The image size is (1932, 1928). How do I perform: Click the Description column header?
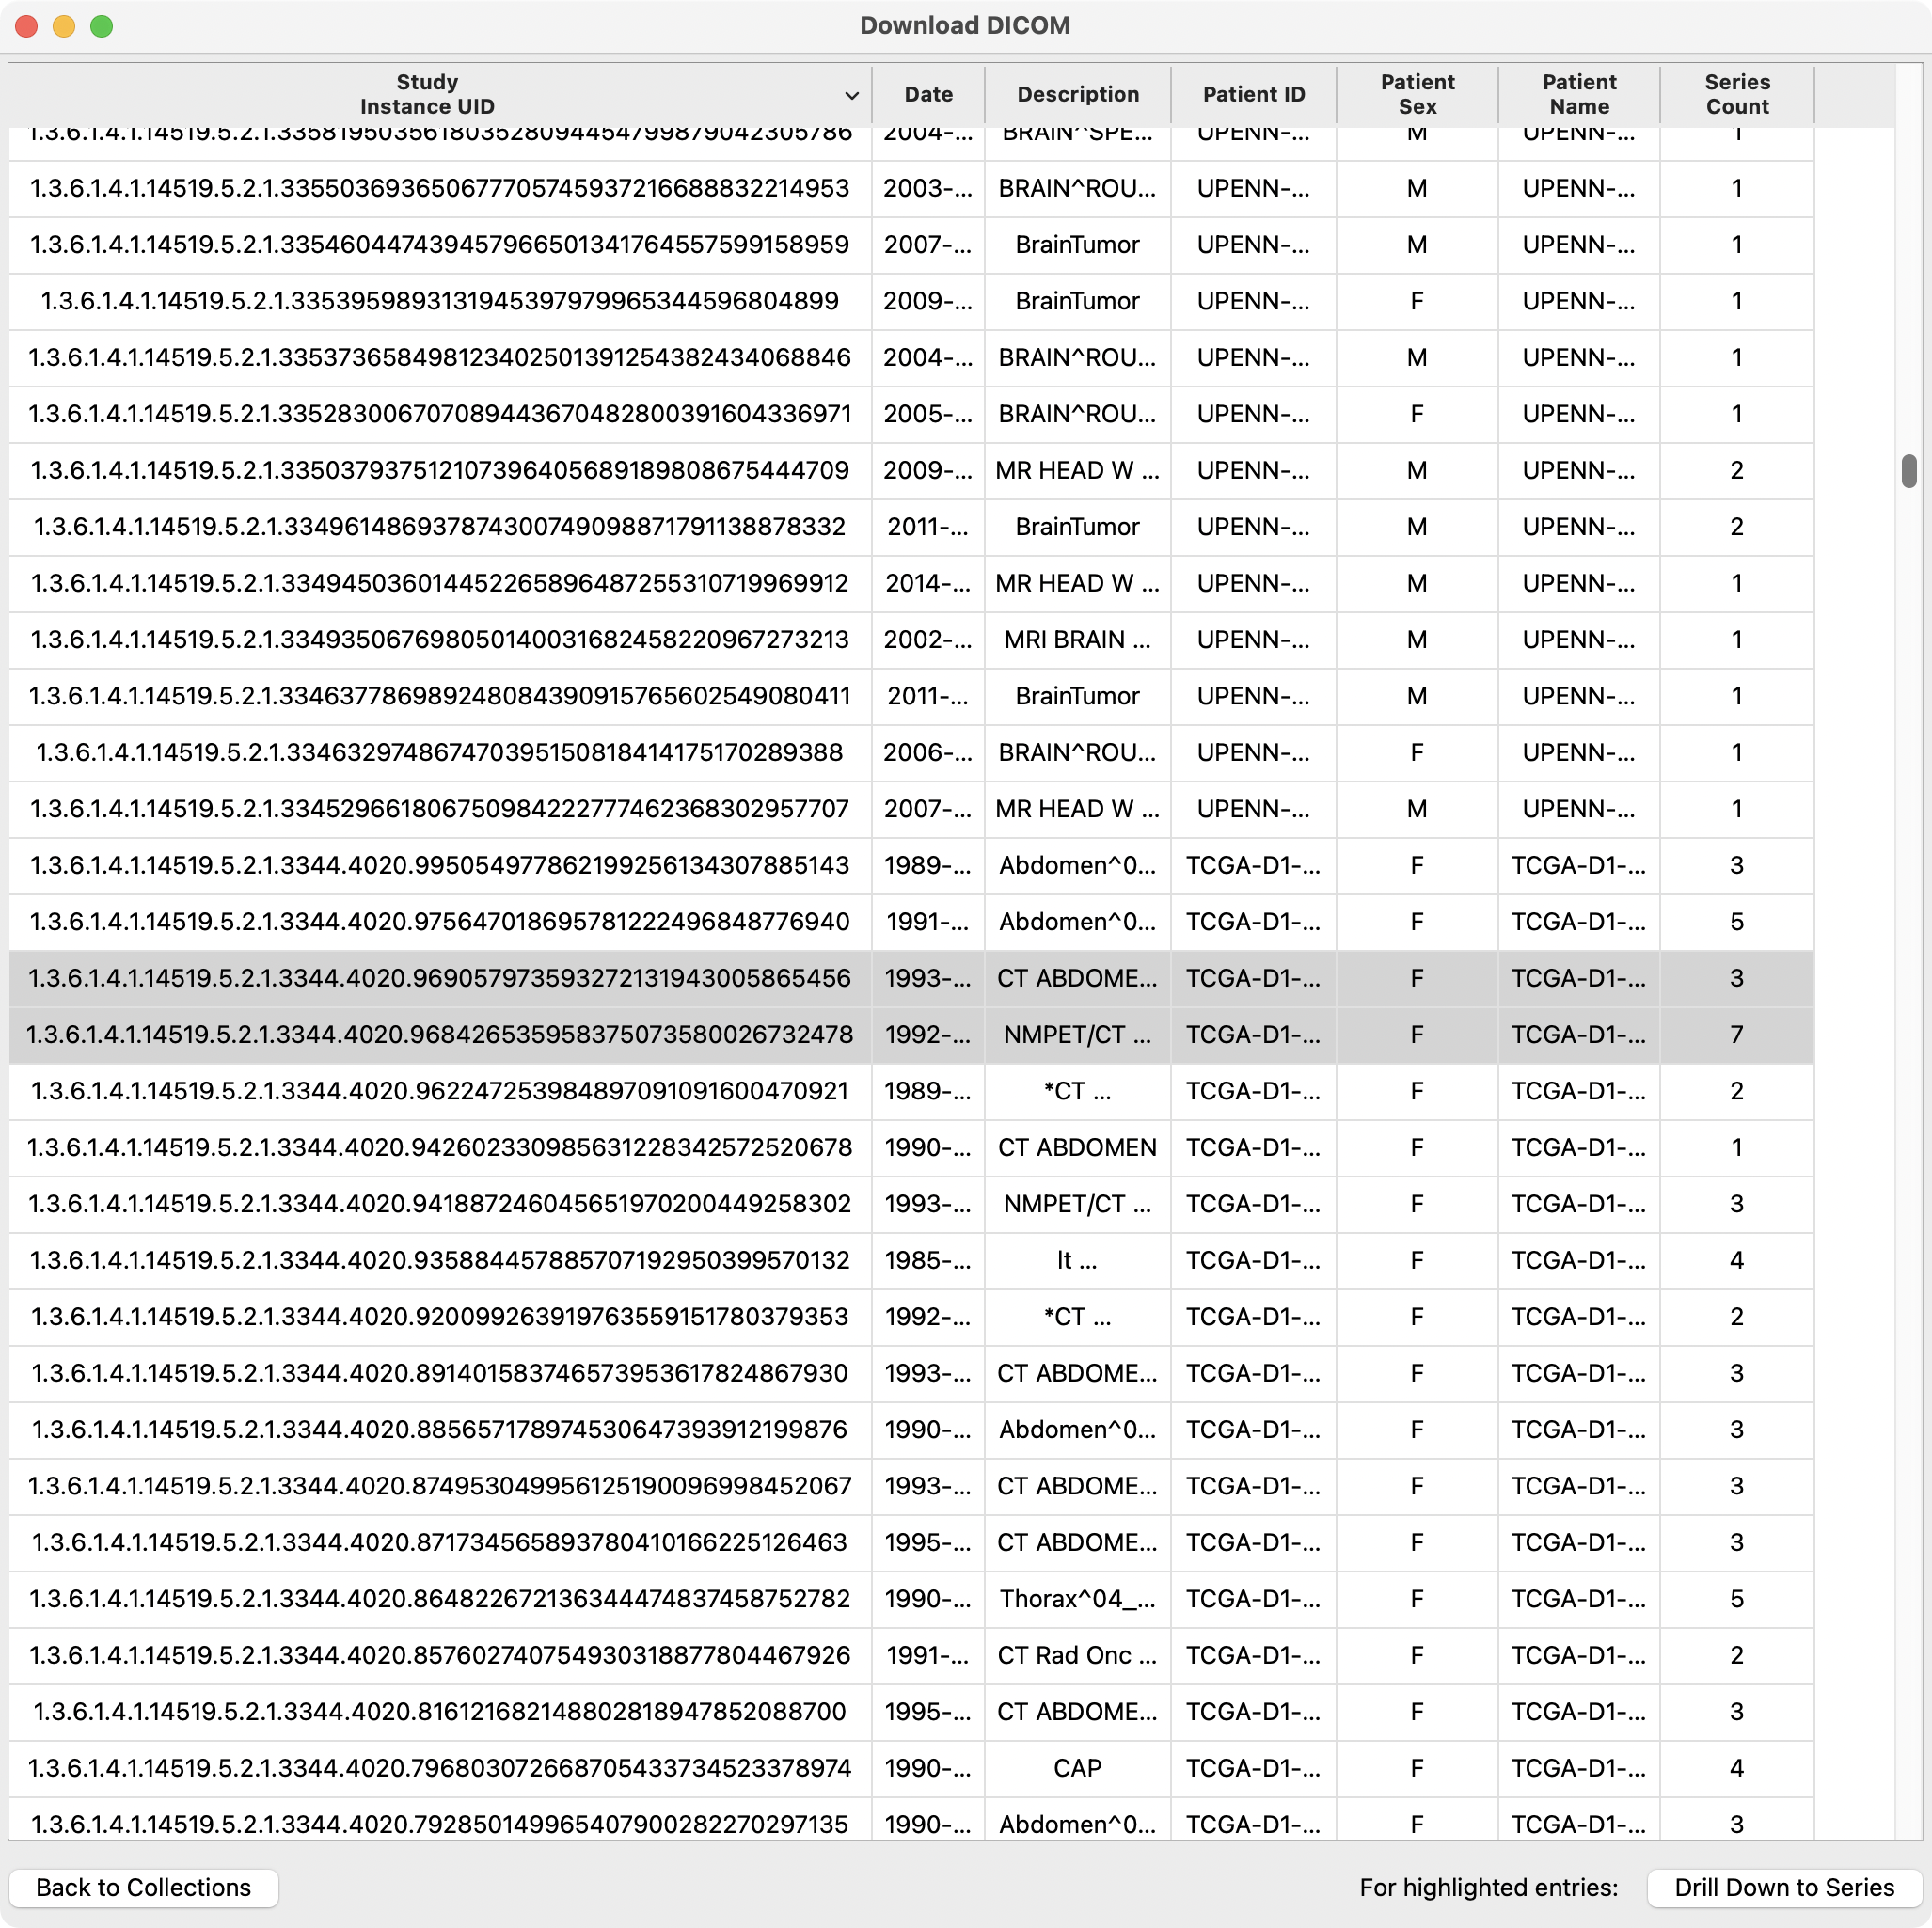tap(1077, 94)
